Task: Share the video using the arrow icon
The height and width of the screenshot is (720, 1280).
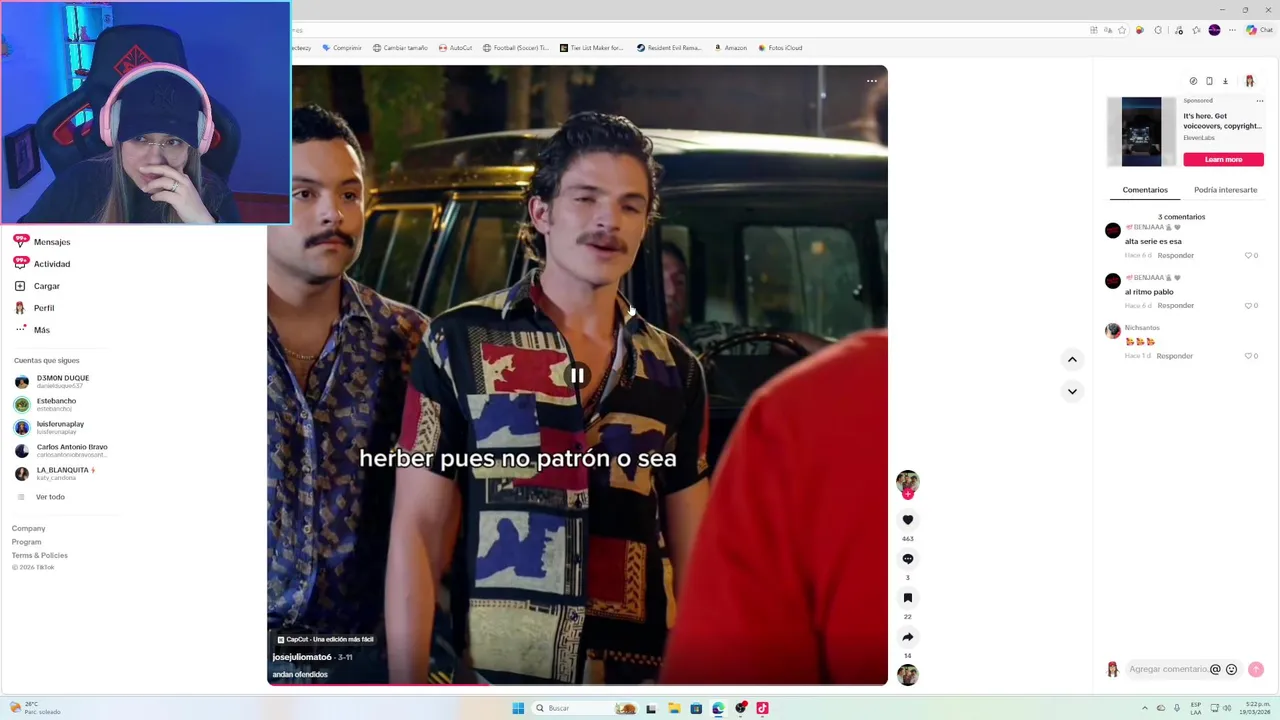Action: [908, 637]
